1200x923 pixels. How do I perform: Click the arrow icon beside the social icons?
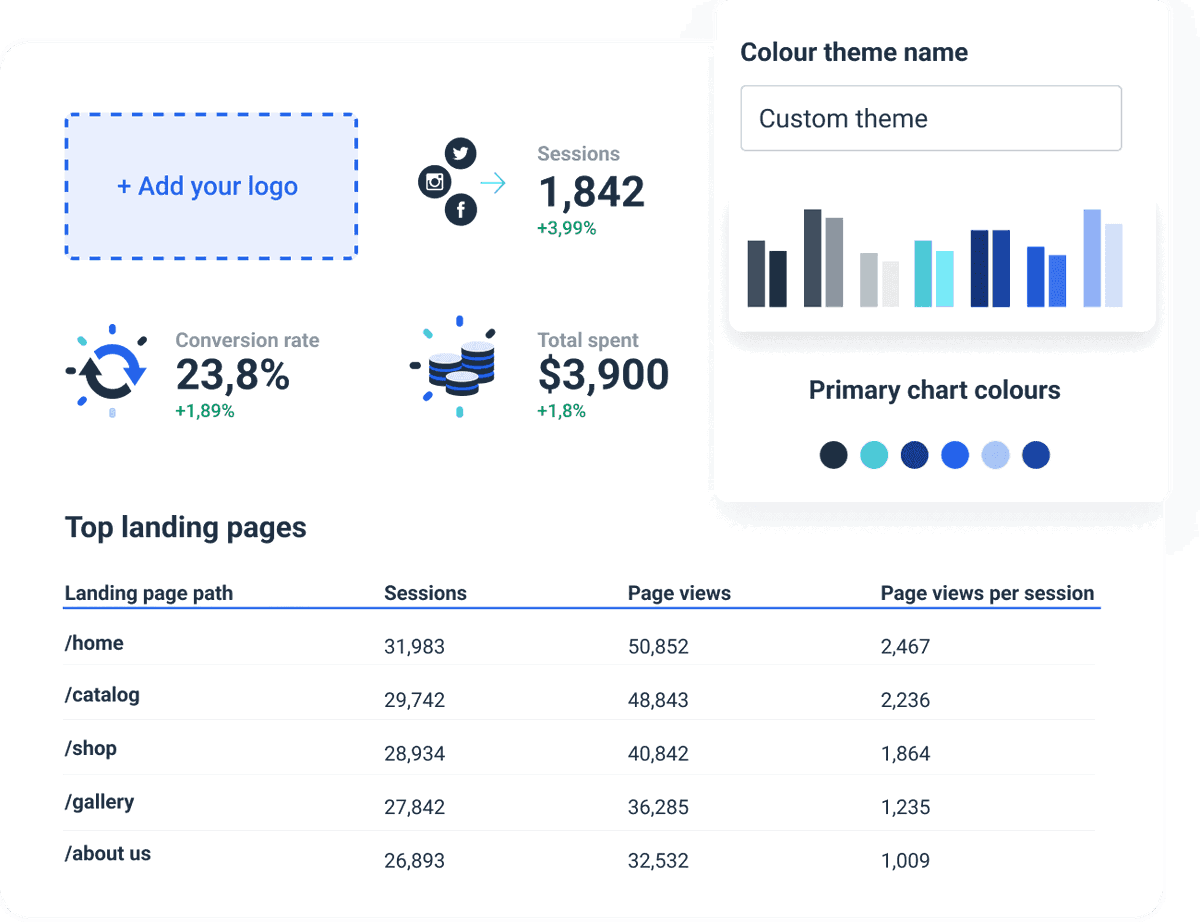[x=493, y=183]
